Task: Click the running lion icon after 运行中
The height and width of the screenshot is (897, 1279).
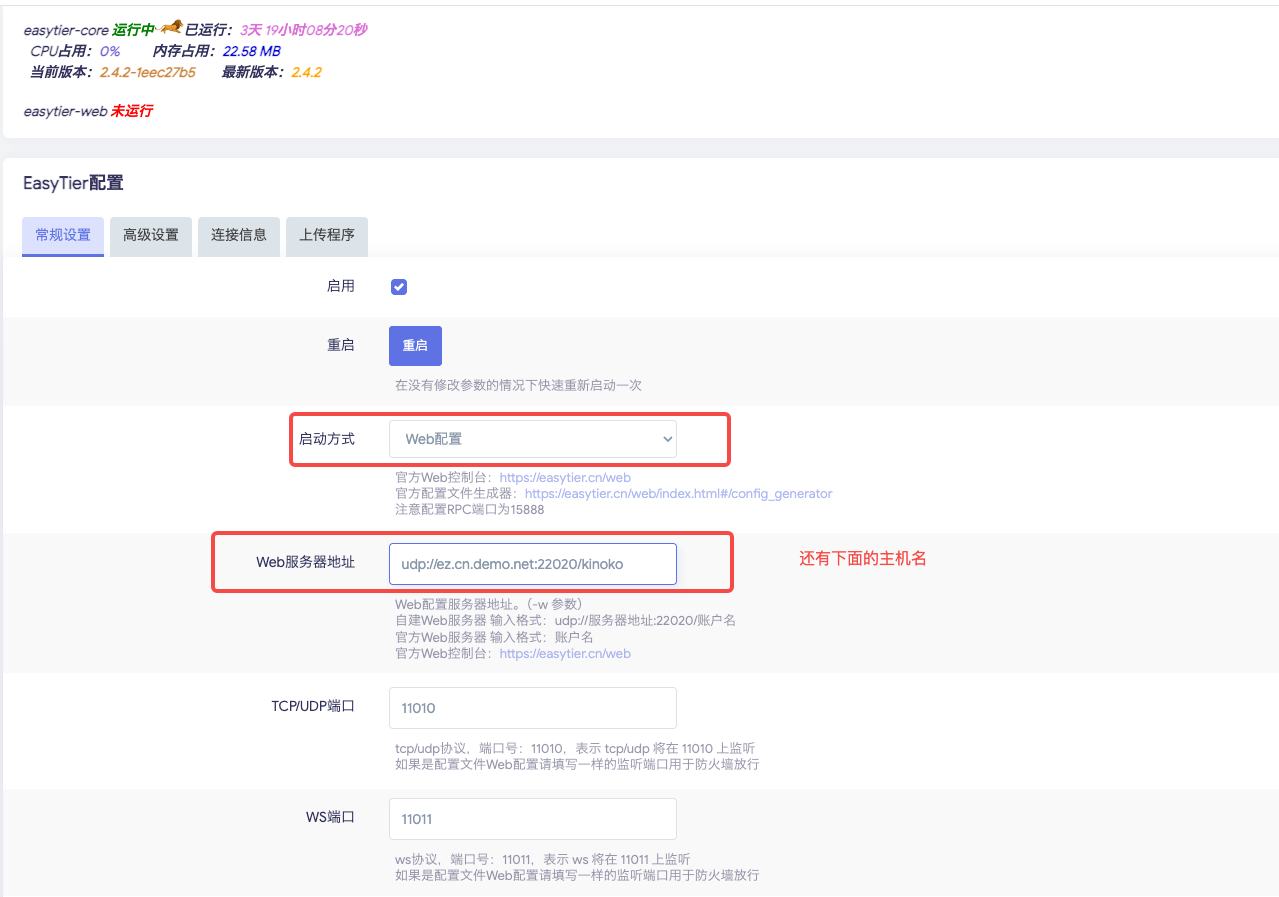Action: [171, 28]
